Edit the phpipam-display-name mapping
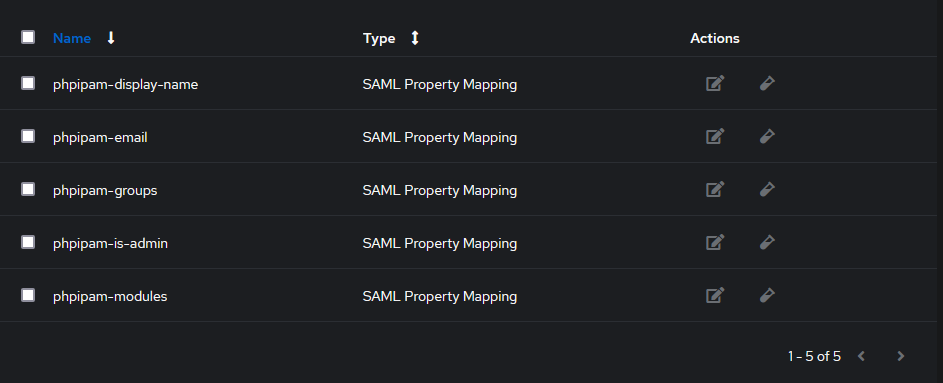 click(x=714, y=83)
